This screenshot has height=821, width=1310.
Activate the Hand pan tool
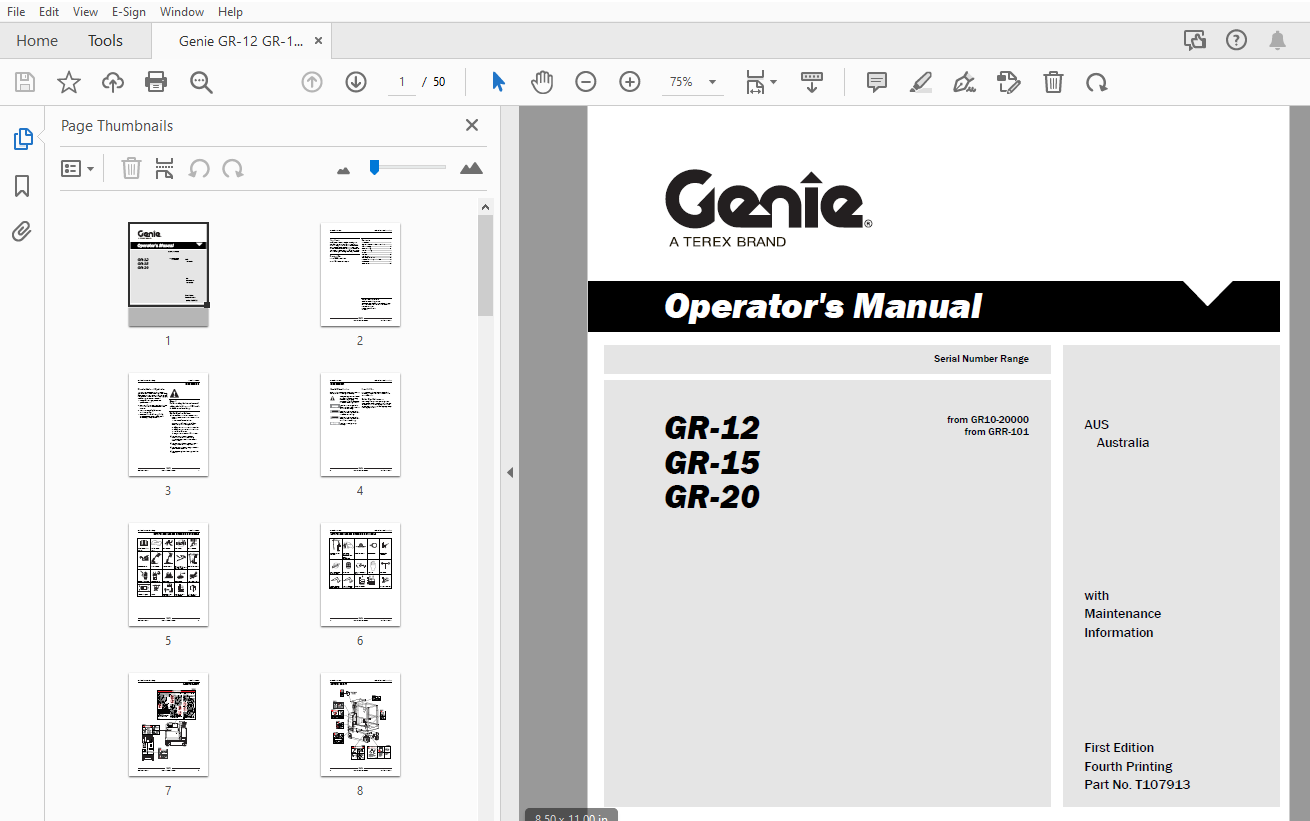(x=542, y=82)
